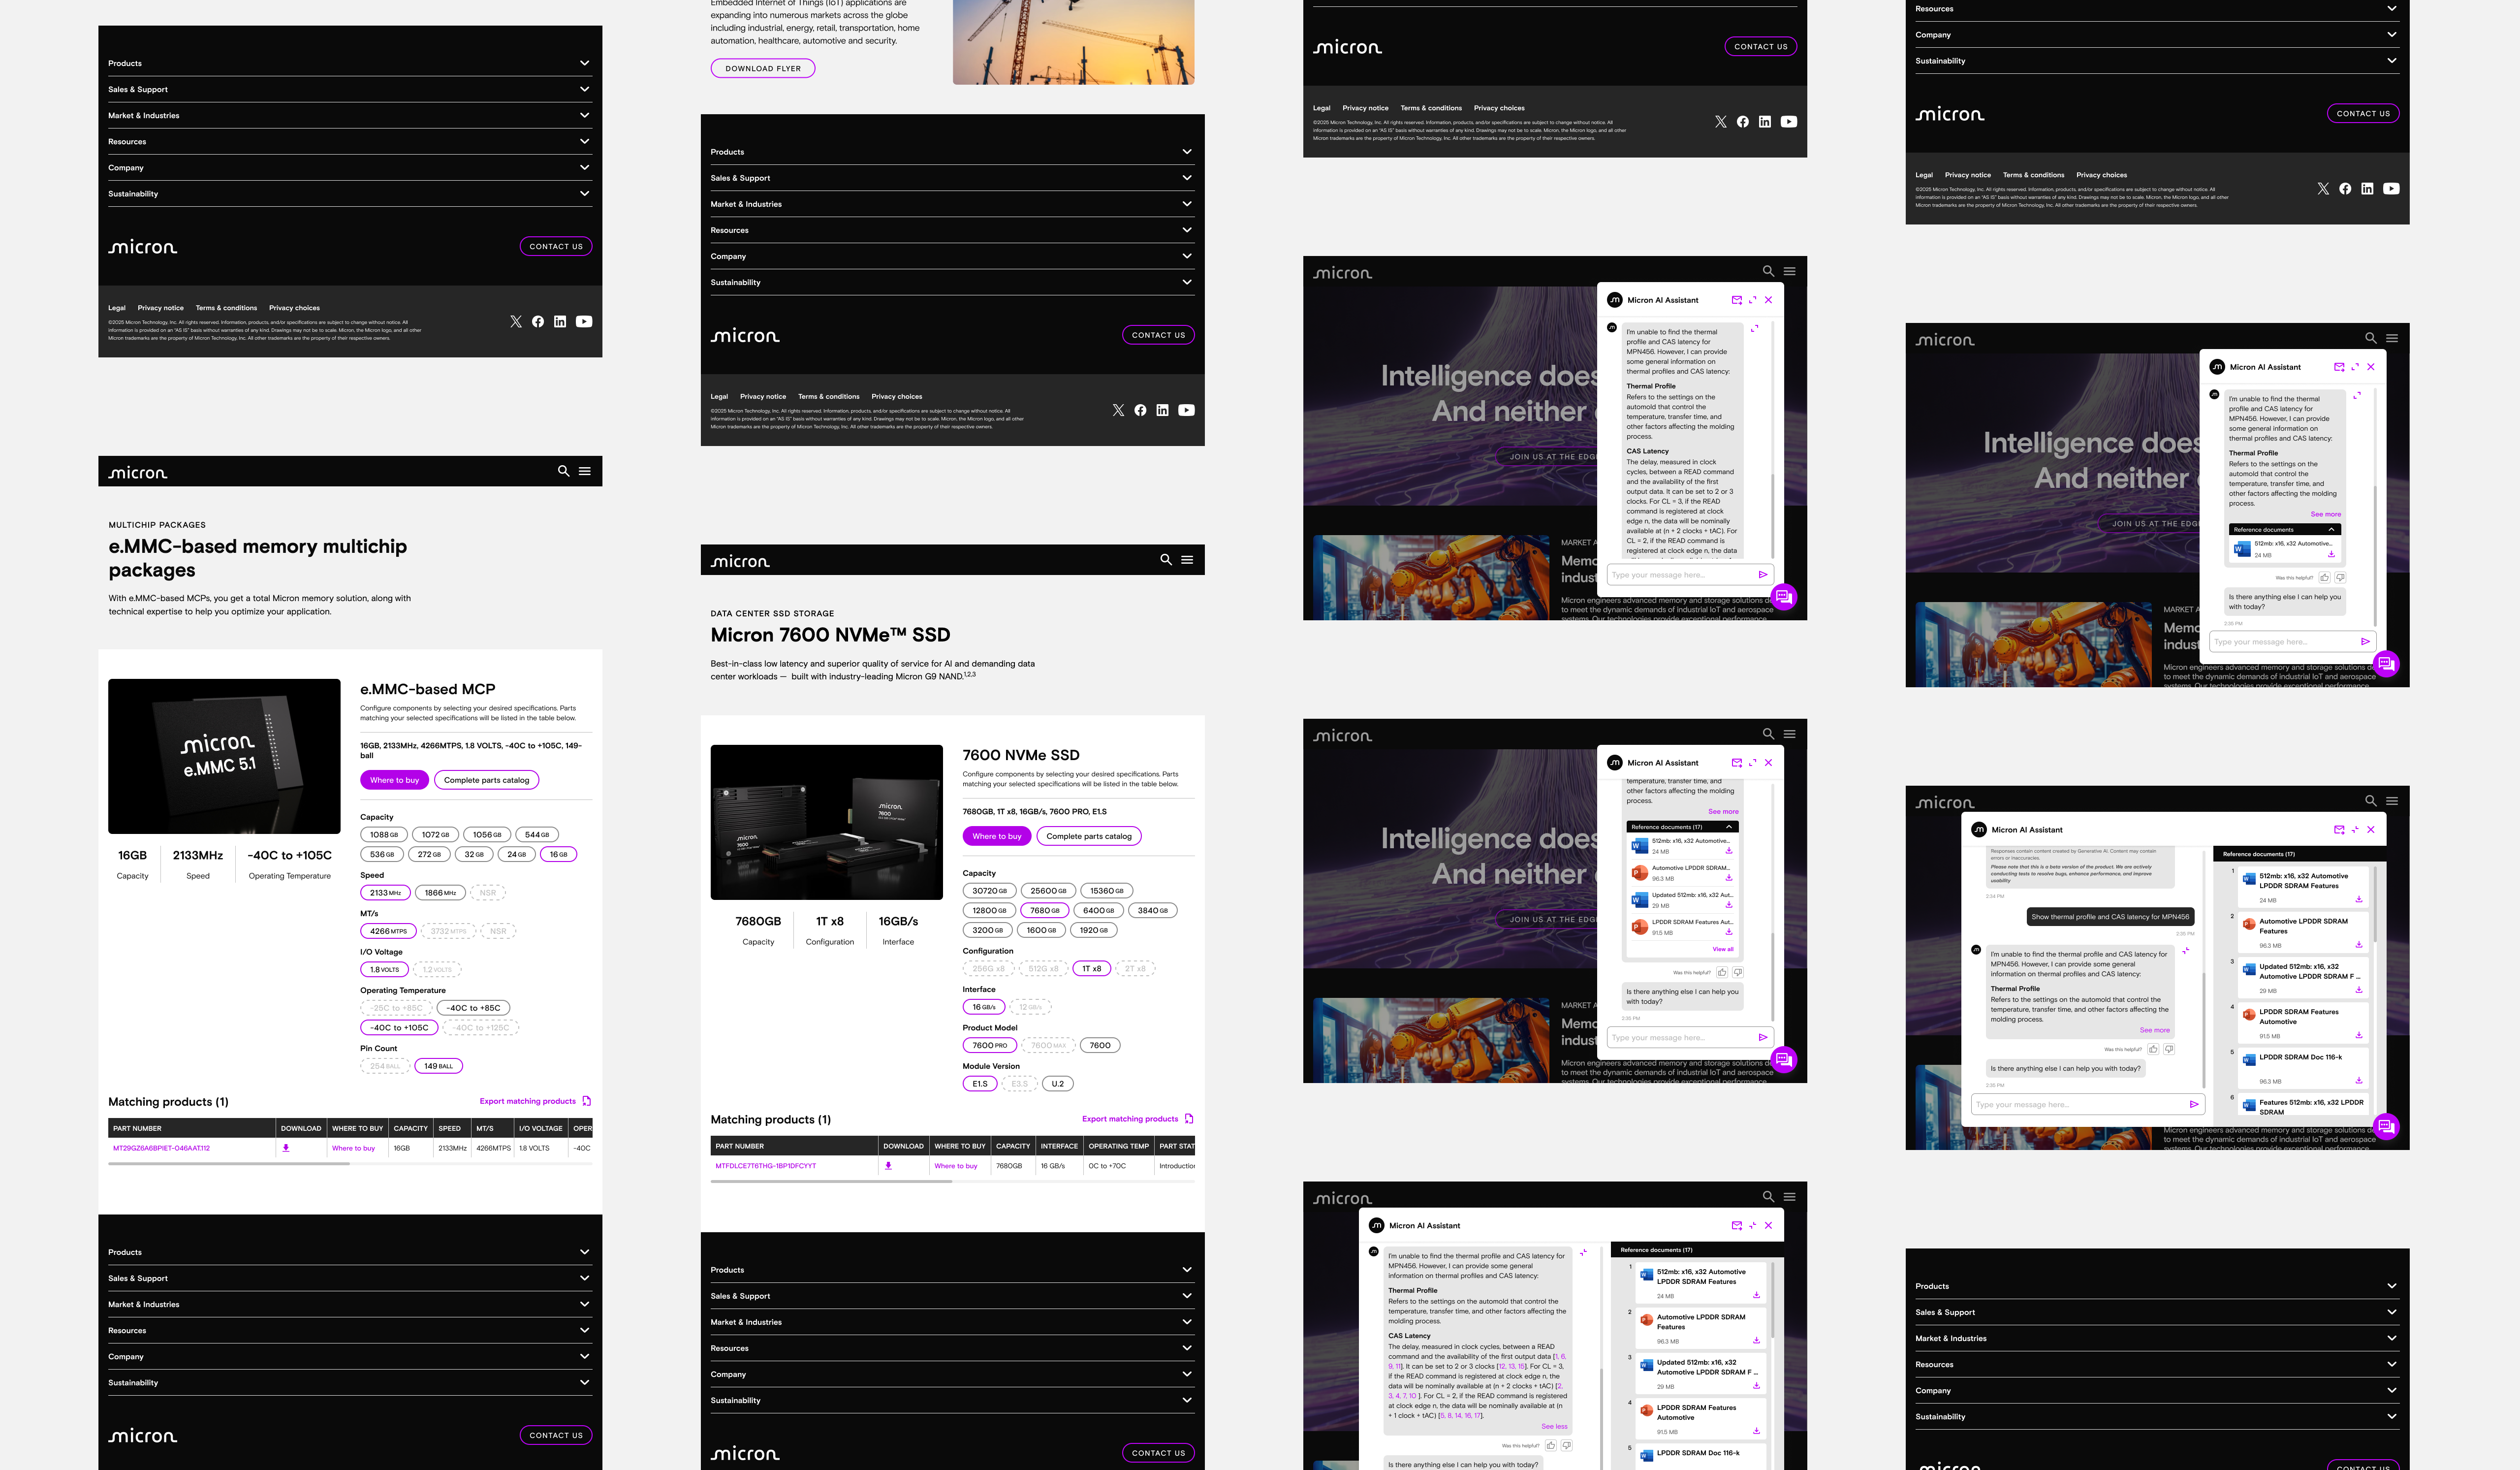This screenshot has width=2520, height=1470.
Task: Click horizontal scrollbar under e.MMC matching products table
Action: pyautogui.click(x=229, y=1164)
